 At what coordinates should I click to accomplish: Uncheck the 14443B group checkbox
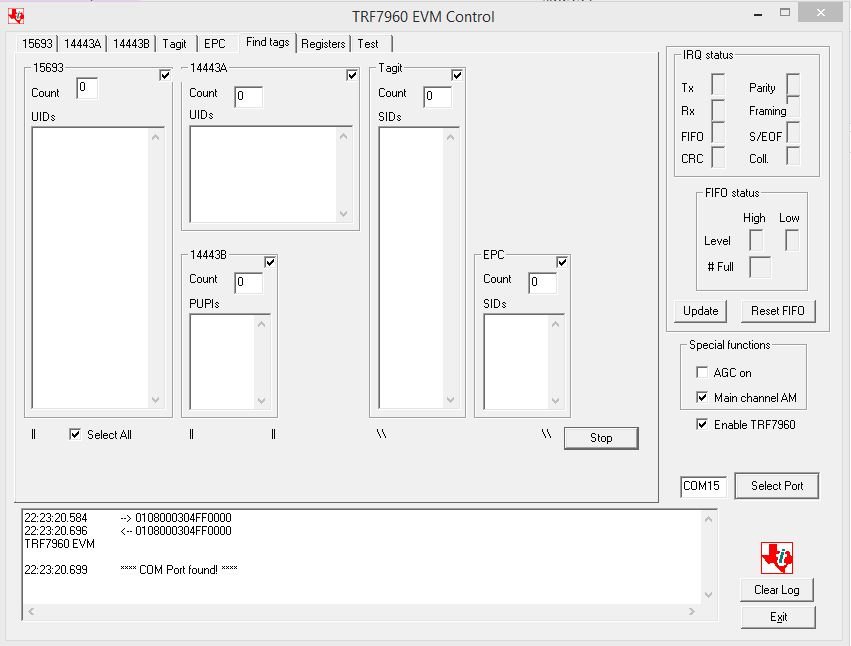pyautogui.click(x=270, y=262)
